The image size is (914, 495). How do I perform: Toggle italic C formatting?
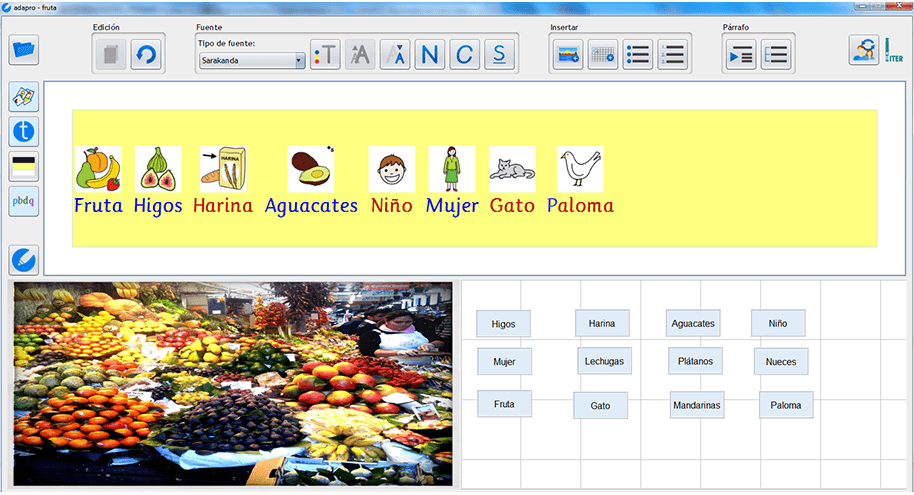pos(464,55)
